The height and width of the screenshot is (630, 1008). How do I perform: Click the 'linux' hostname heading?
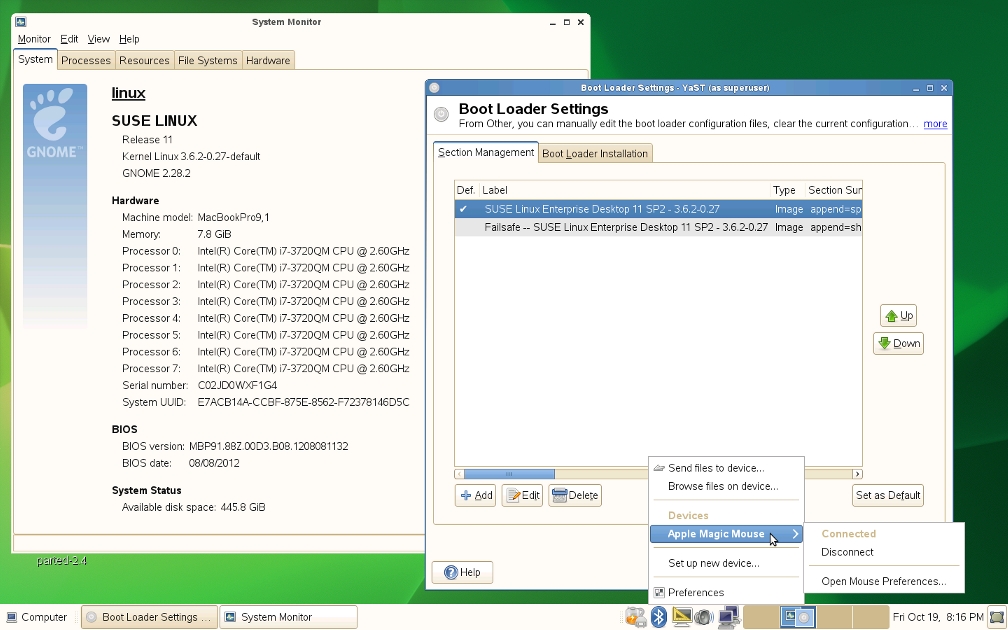129,93
